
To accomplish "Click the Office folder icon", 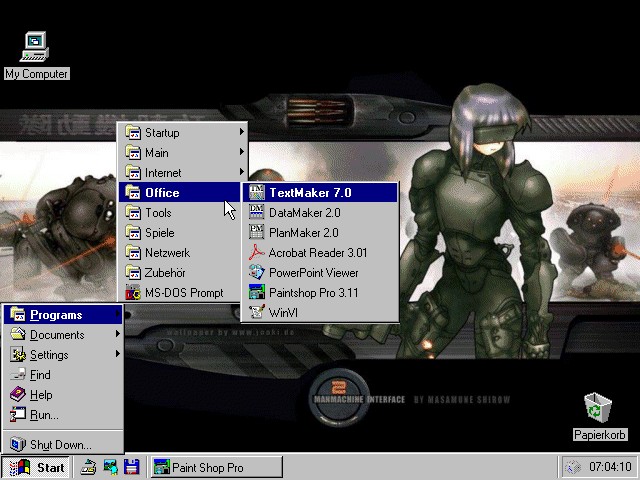I will 133,192.
